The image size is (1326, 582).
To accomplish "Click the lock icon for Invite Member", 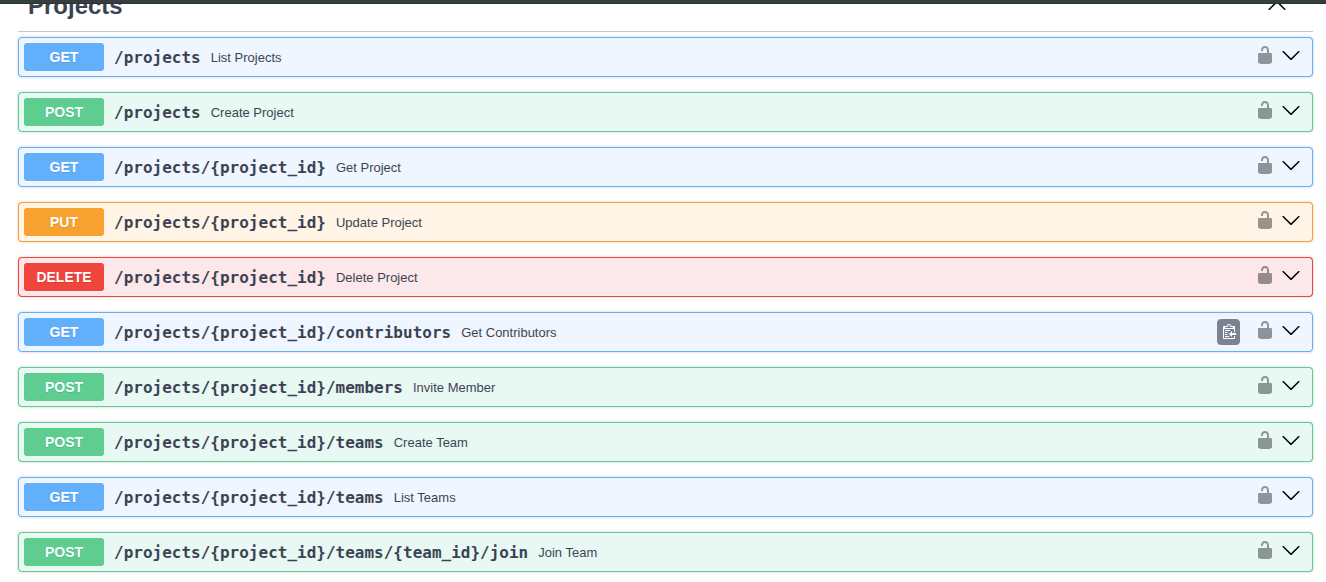I will pos(1265,386).
